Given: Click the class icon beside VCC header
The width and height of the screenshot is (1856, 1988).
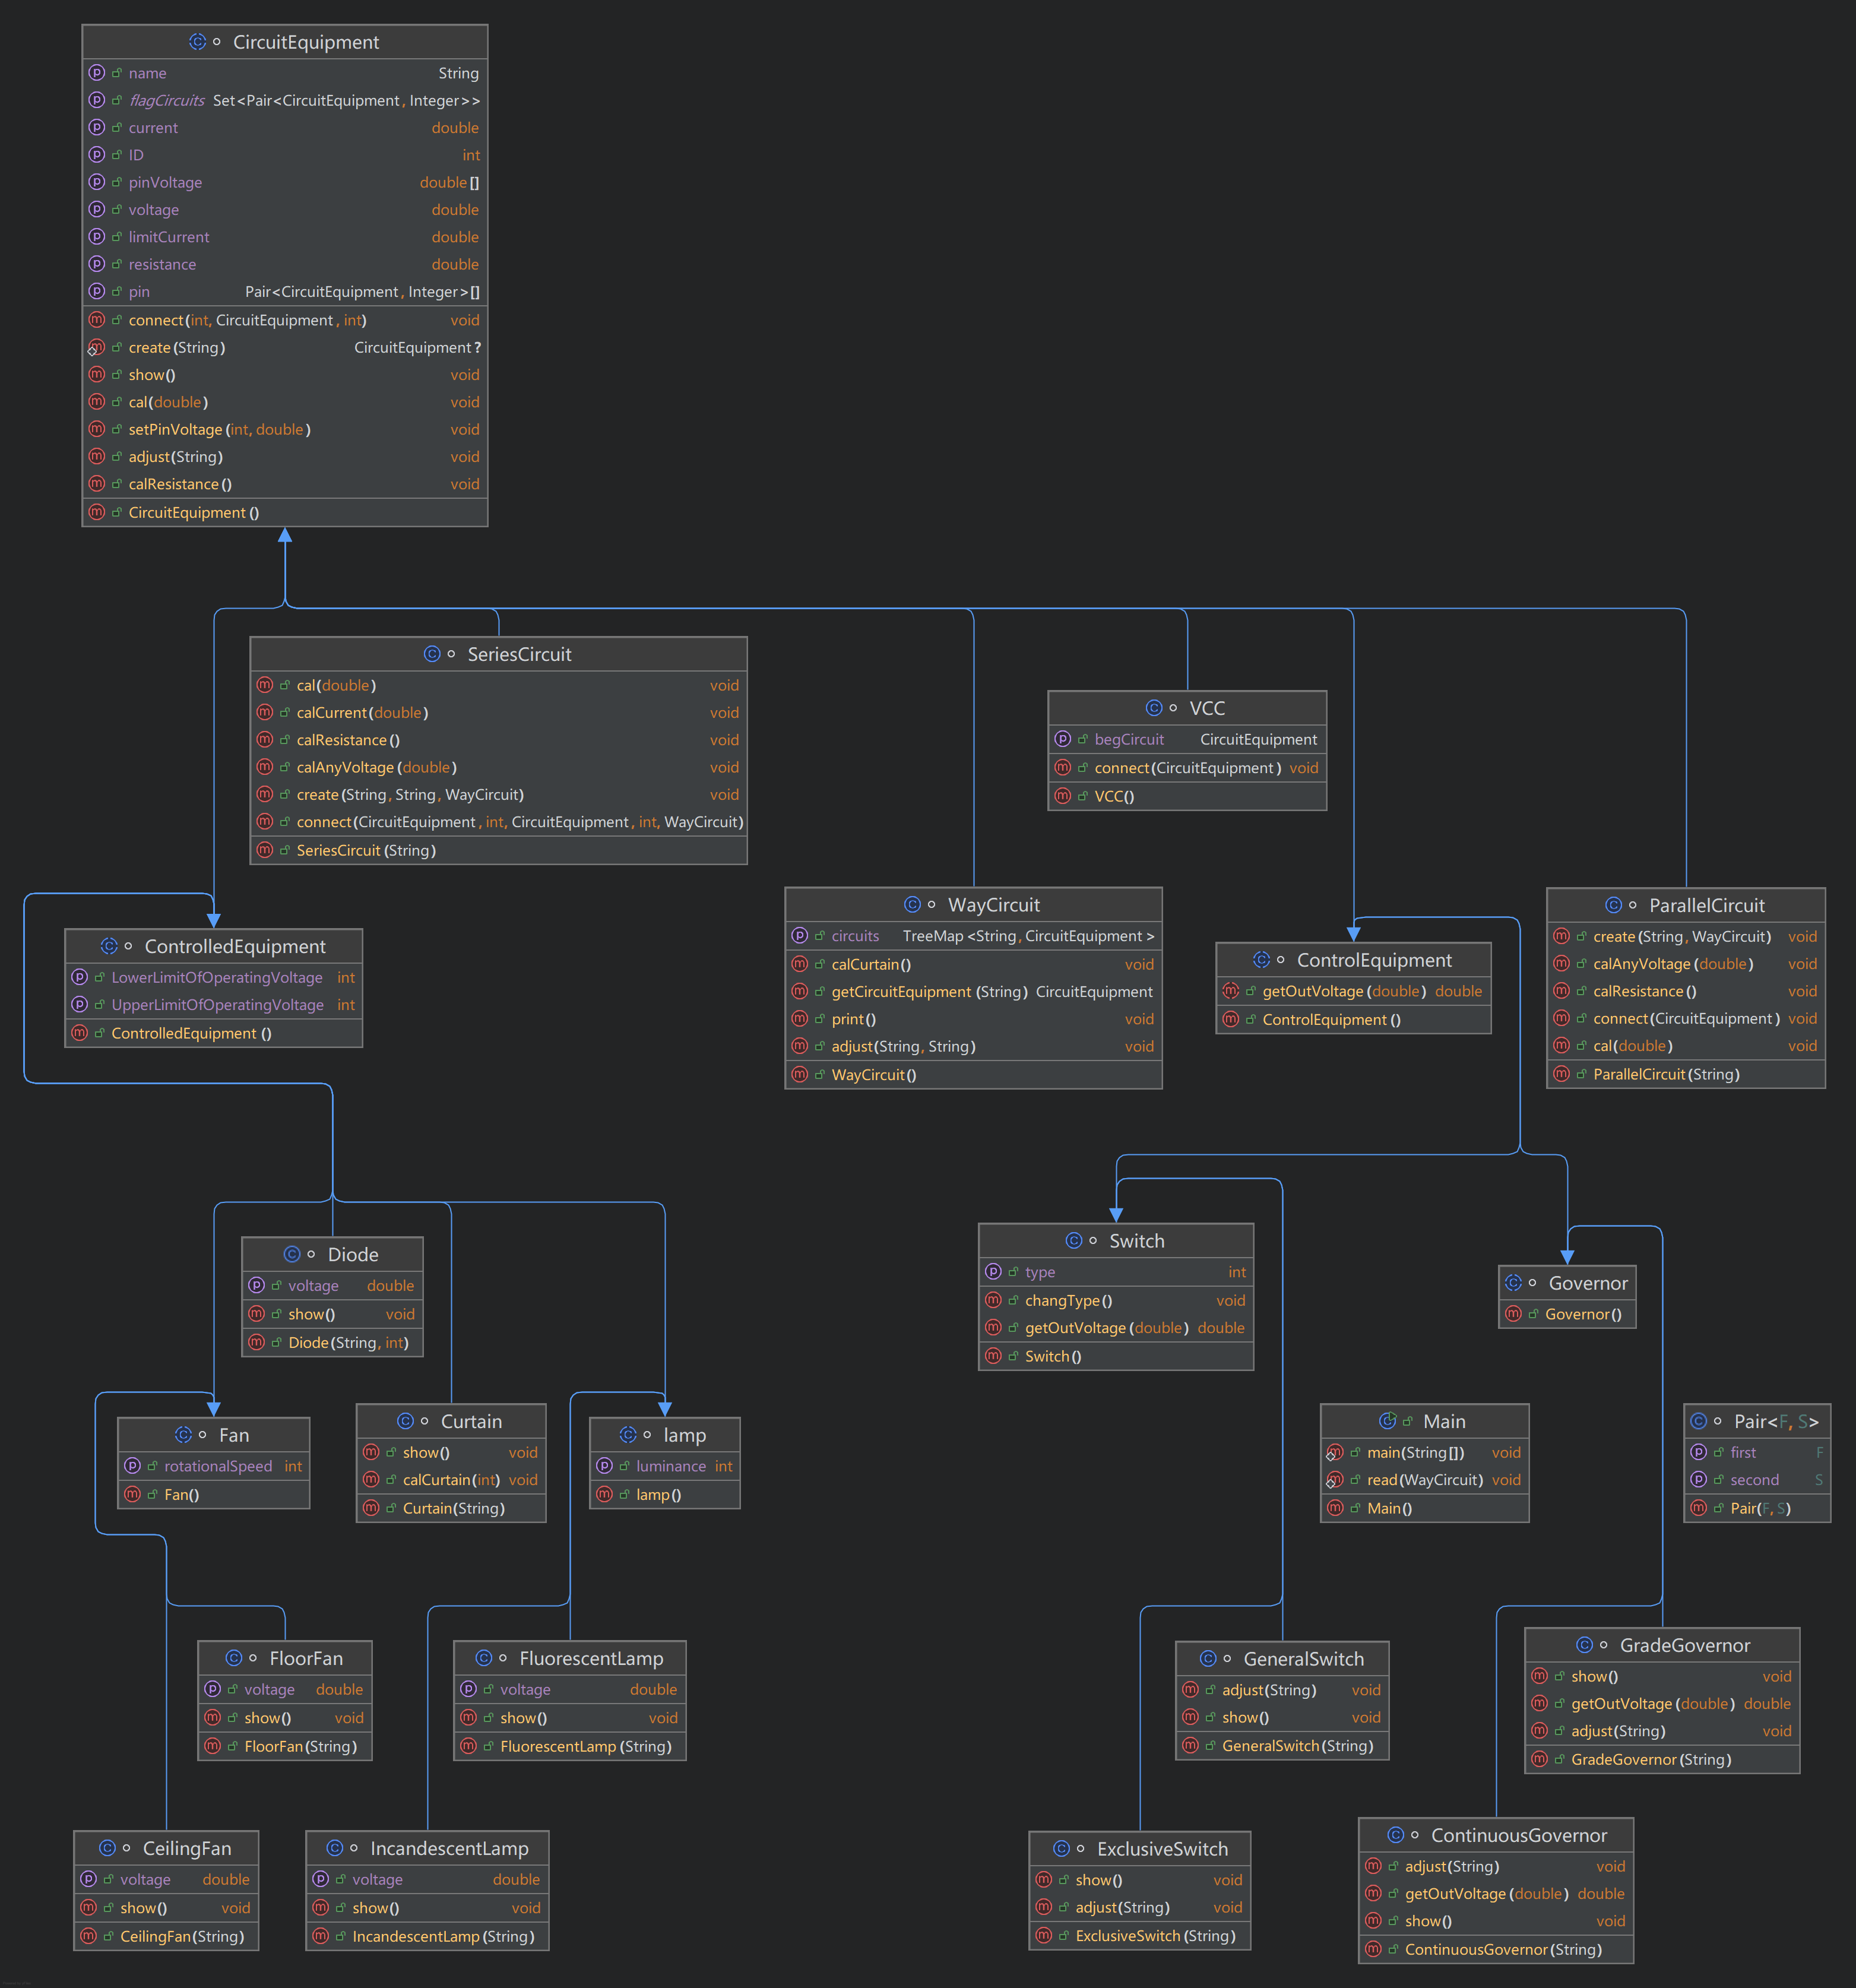Looking at the screenshot, I should tap(1154, 708).
